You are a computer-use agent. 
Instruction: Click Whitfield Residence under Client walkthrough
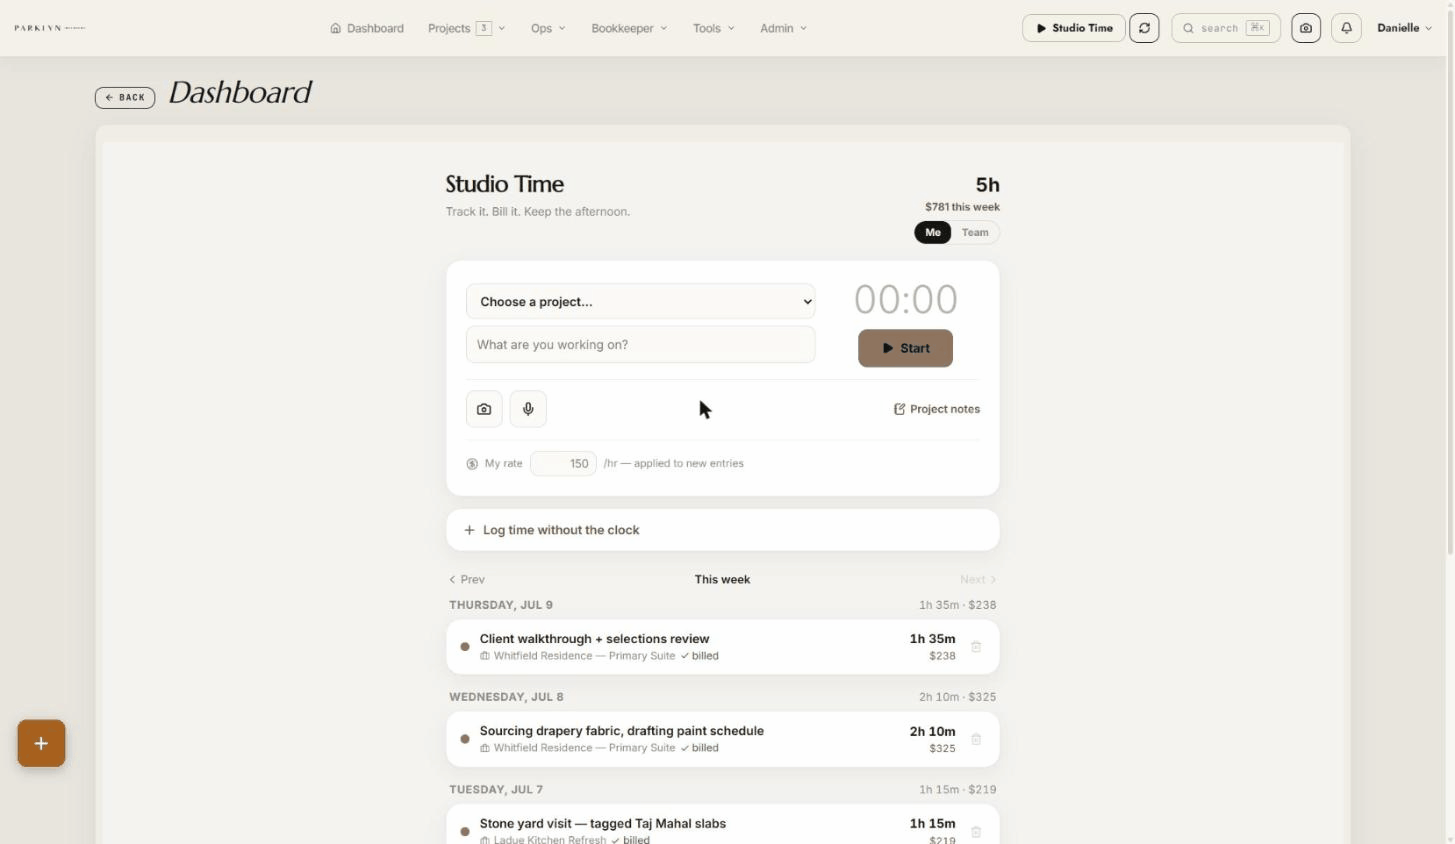click(584, 656)
